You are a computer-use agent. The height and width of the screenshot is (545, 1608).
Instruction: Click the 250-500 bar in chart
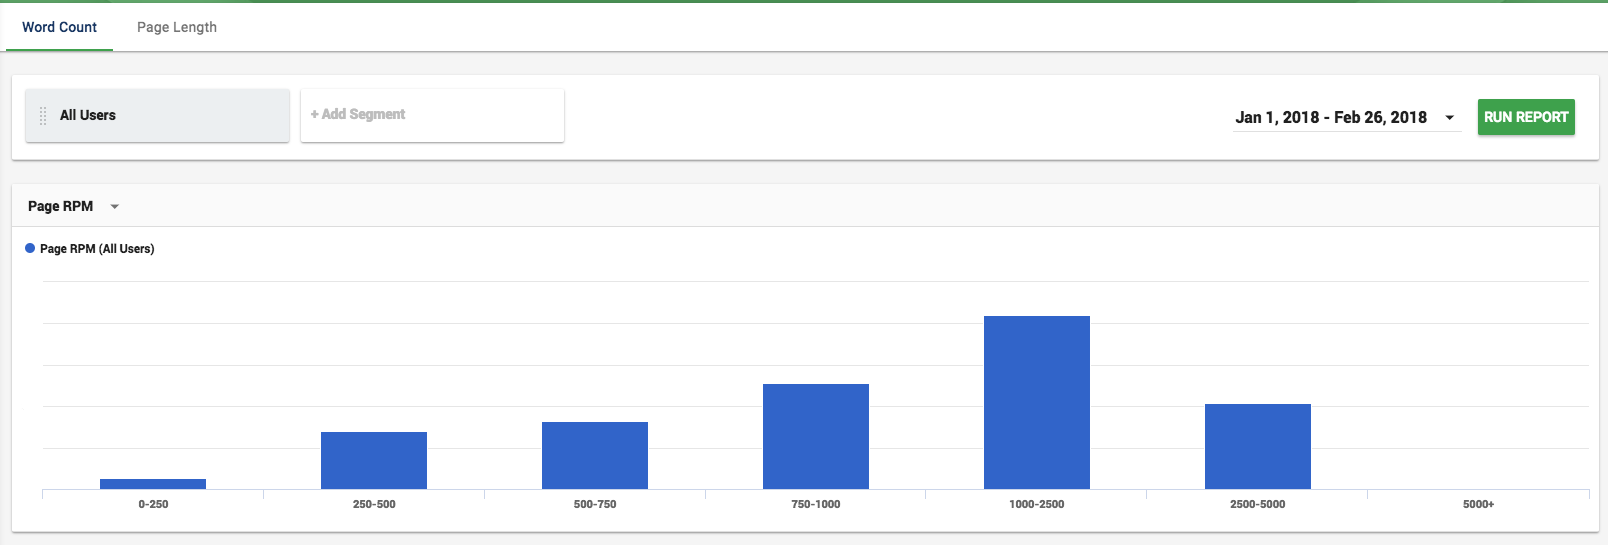click(x=374, y=460)
